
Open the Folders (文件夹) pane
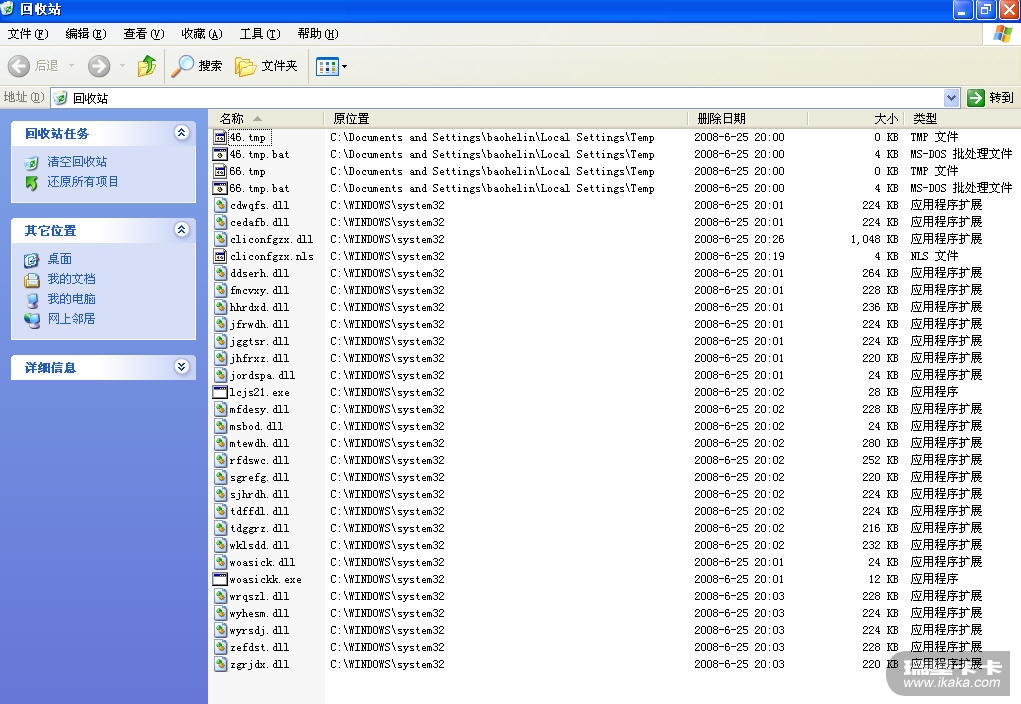(x=266, y=66)
